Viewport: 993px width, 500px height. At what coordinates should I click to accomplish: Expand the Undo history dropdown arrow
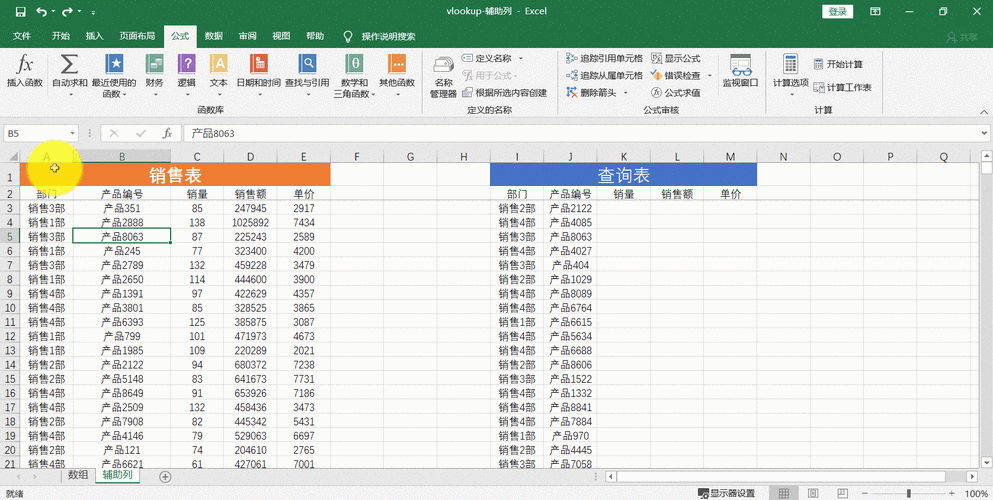(53, 11)
